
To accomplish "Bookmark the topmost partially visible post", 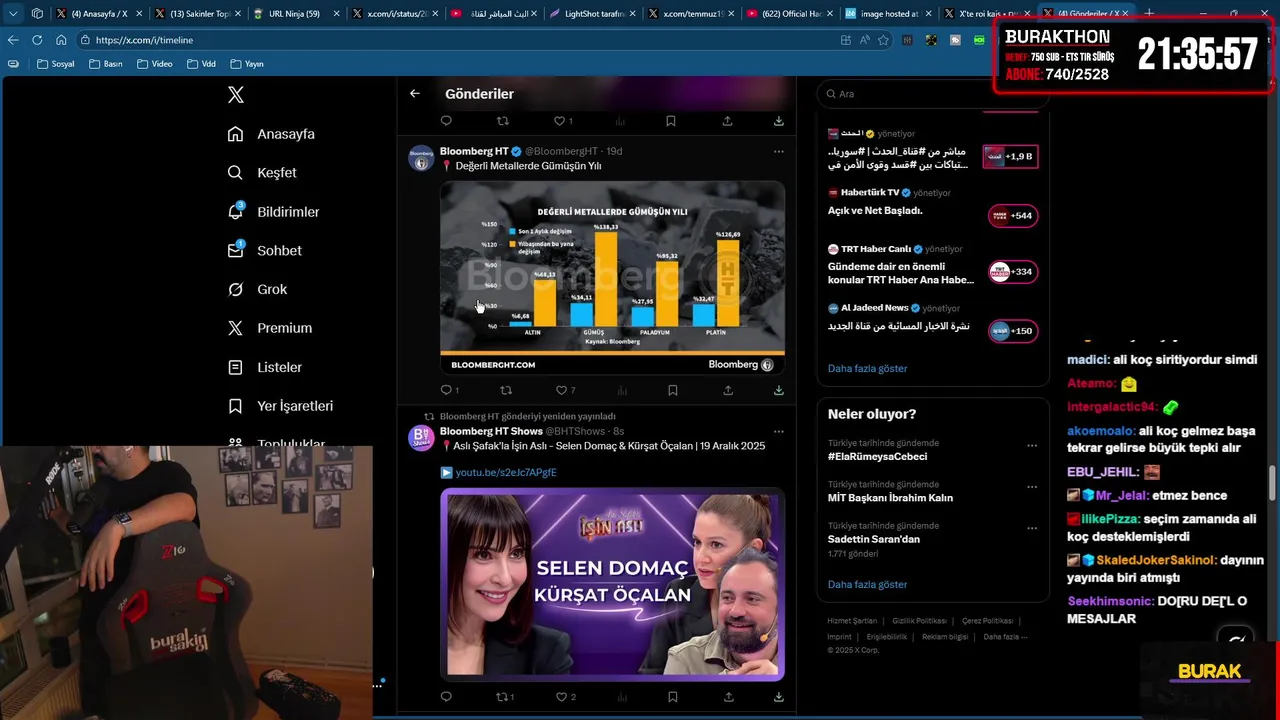I will point(671,121).
